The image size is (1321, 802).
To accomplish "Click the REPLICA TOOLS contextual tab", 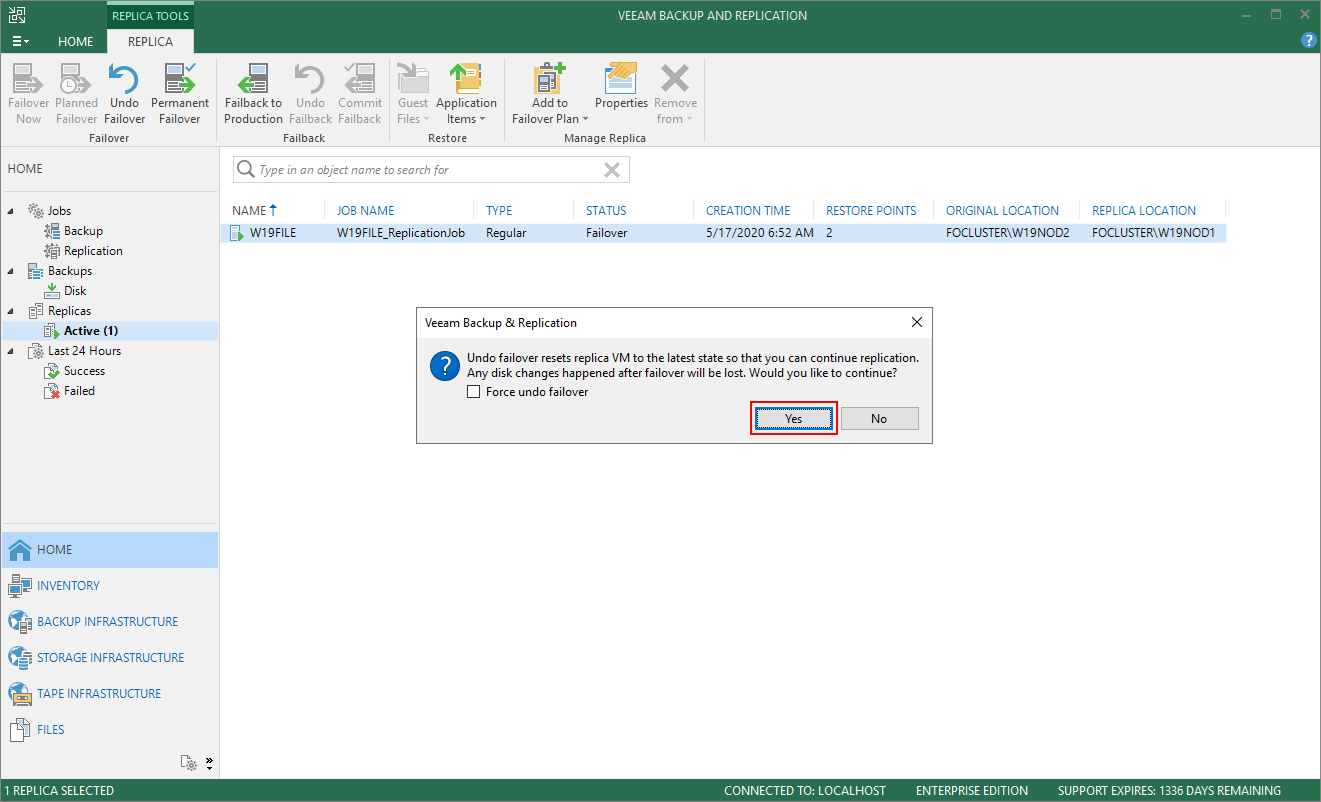I will (x=150, y=15).
